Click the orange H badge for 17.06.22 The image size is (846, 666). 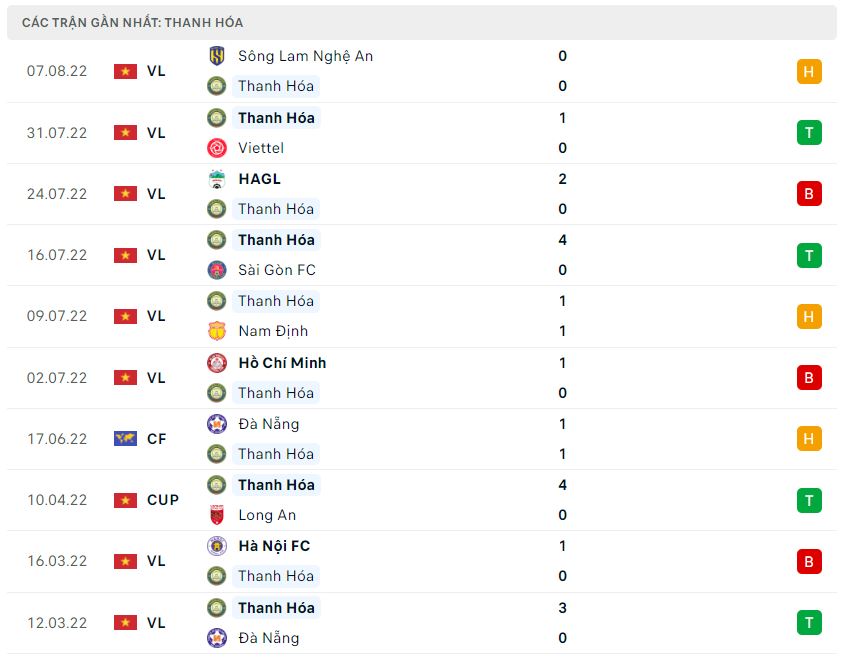point(809,438)
